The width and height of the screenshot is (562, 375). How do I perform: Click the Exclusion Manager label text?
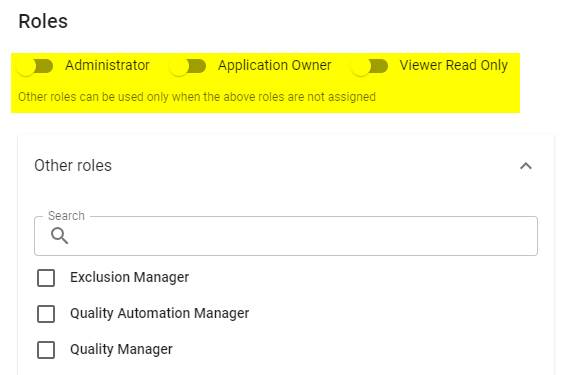pos(129,277)
